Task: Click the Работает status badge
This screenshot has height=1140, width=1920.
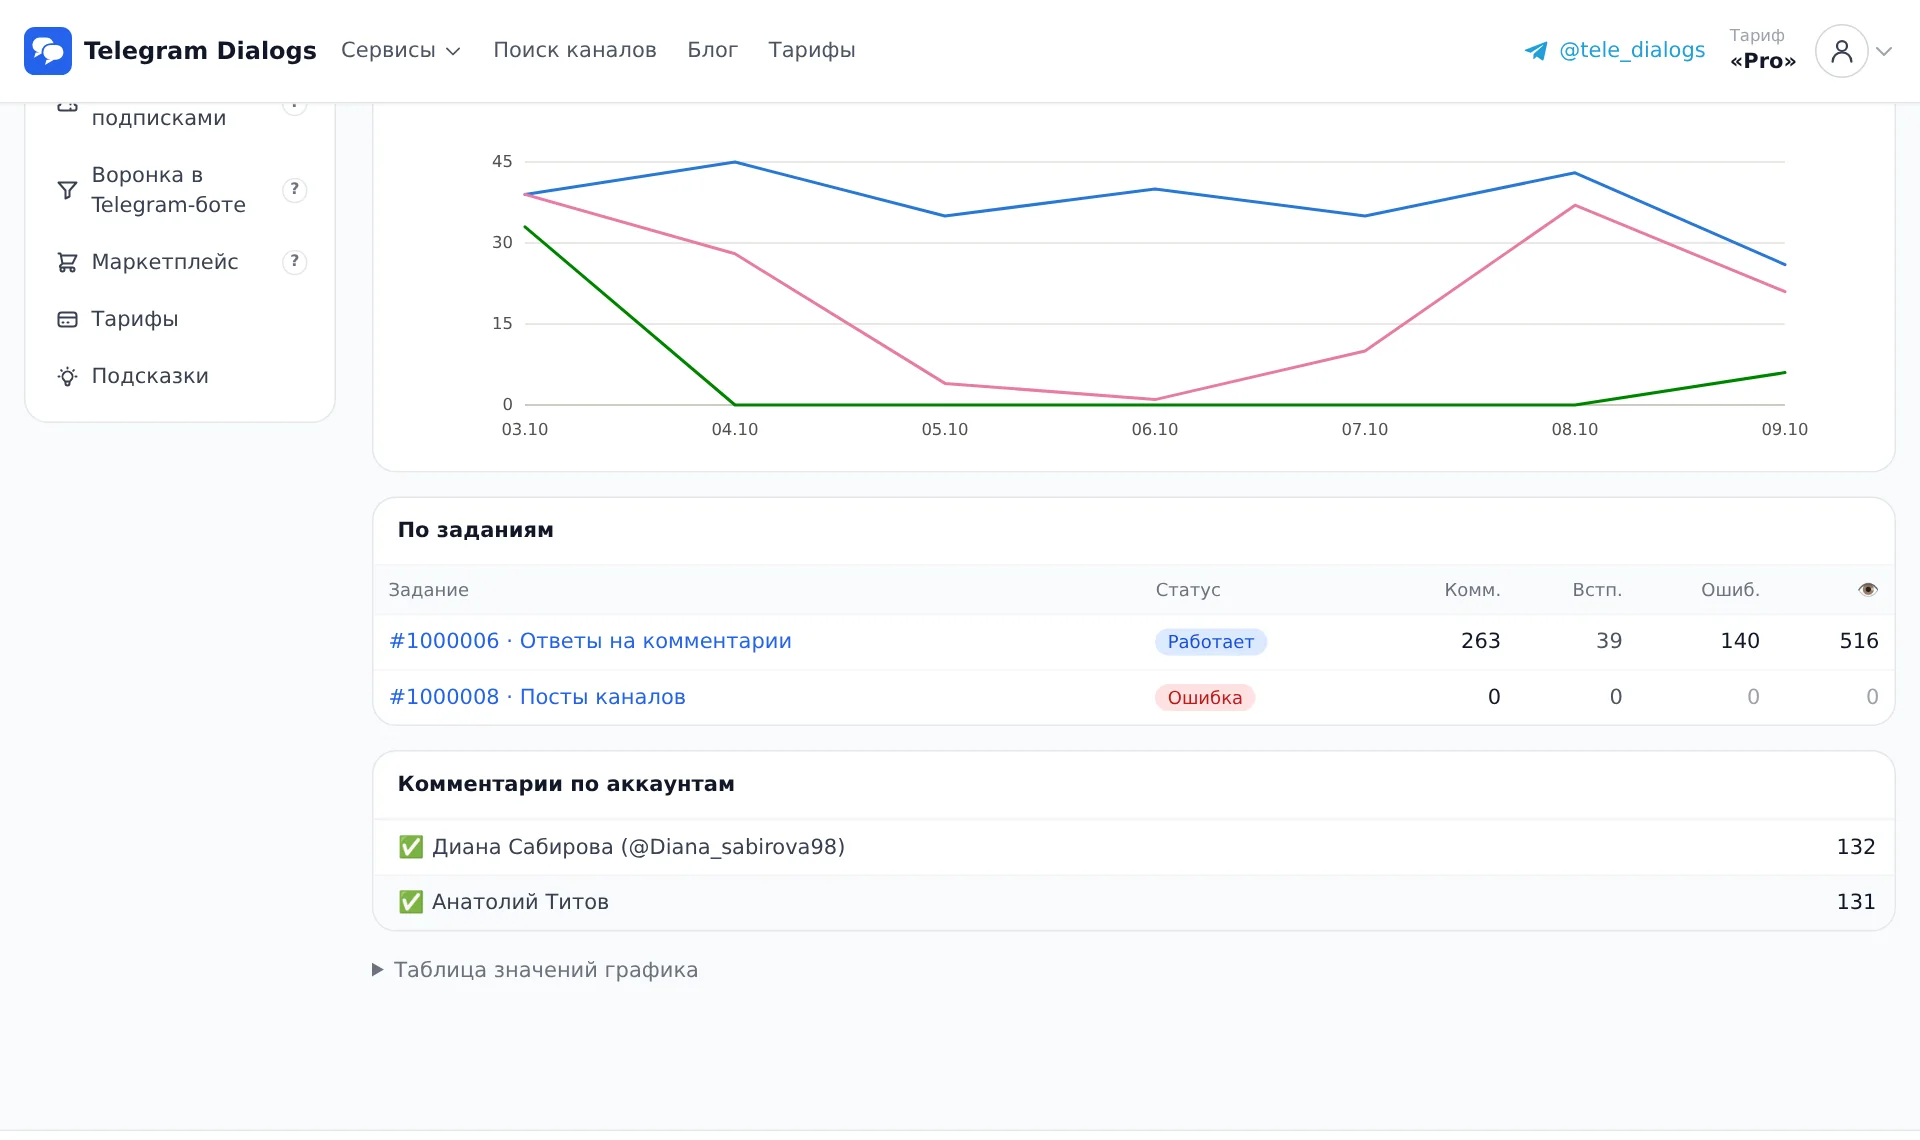Action: [1211, 642]
